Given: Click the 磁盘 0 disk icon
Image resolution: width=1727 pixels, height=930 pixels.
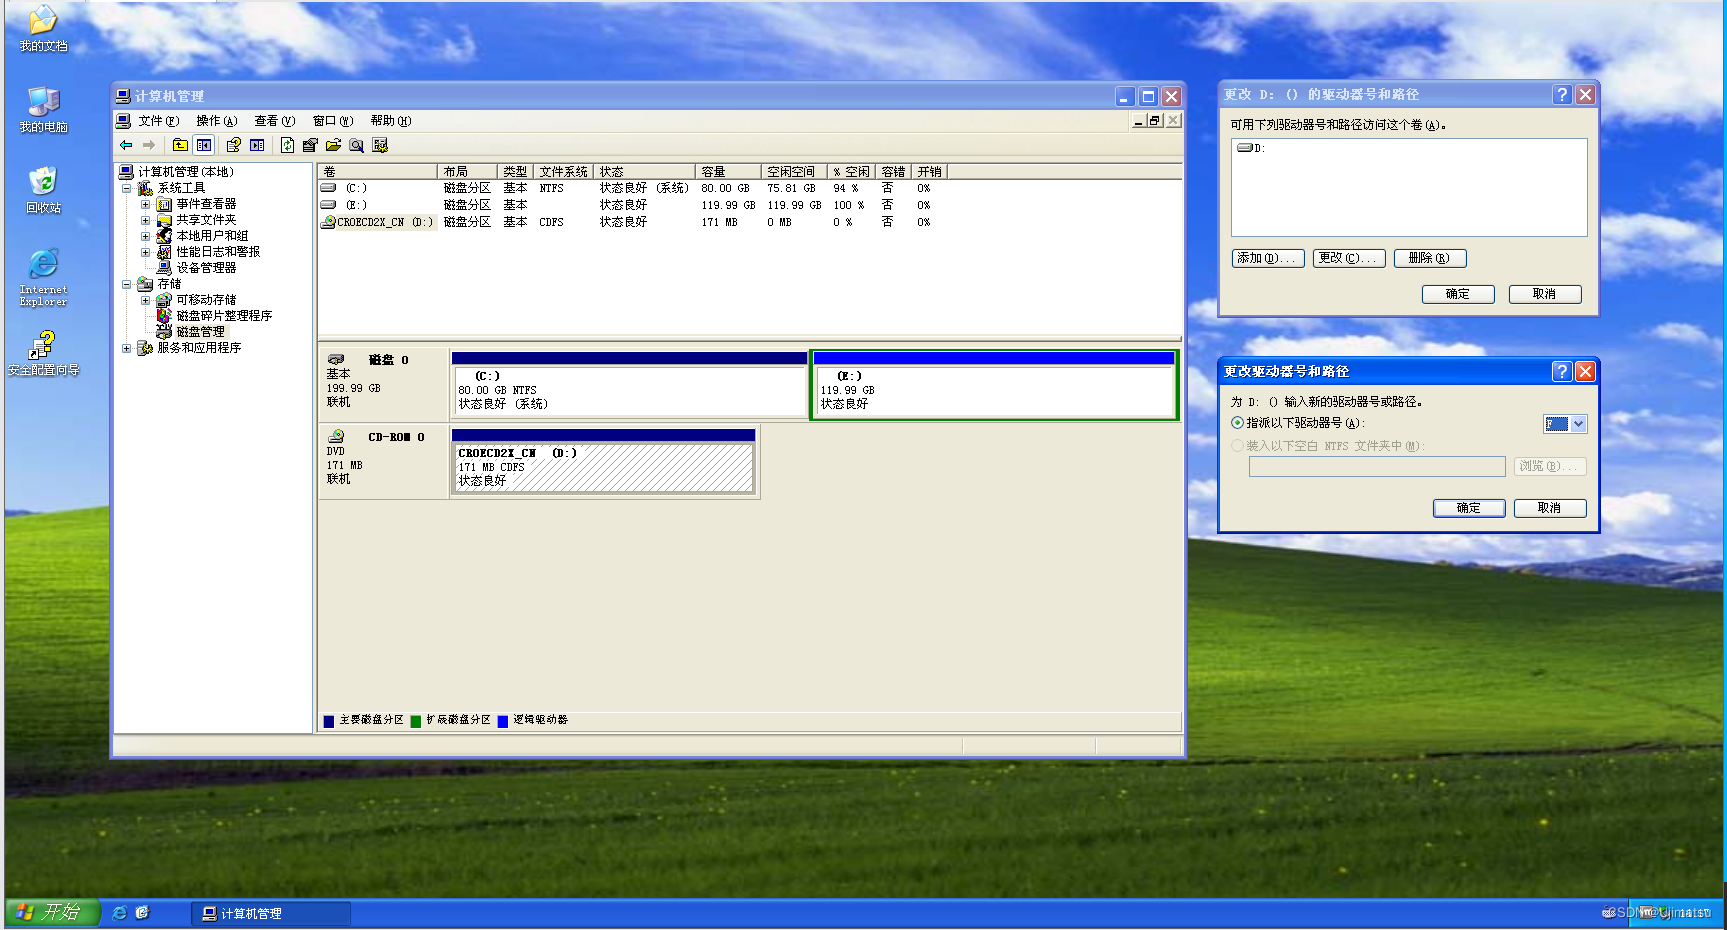Looking at the screenshot, I should pyautogui.click(x=336, y=359).
